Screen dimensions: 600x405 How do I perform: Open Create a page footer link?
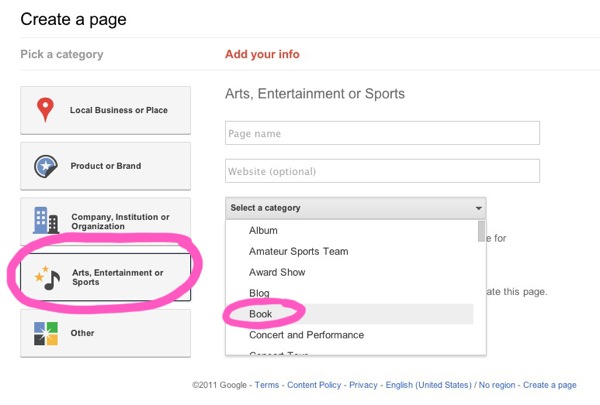(x=549, y=385)
